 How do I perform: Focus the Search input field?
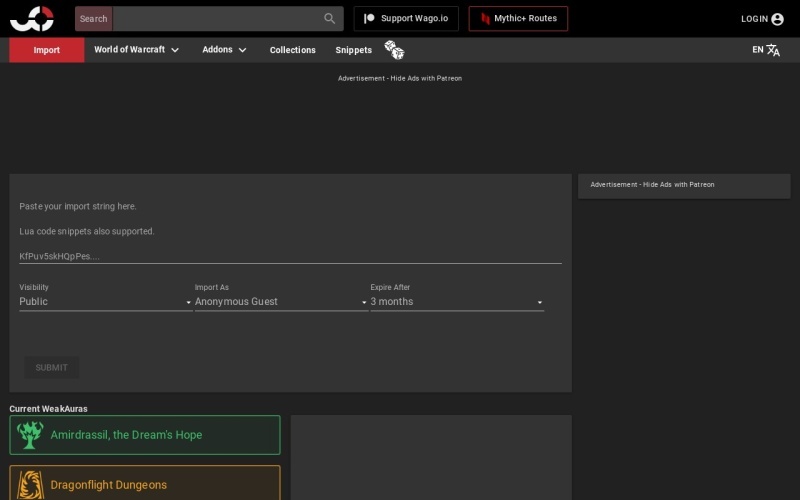[x=217, y=19]
